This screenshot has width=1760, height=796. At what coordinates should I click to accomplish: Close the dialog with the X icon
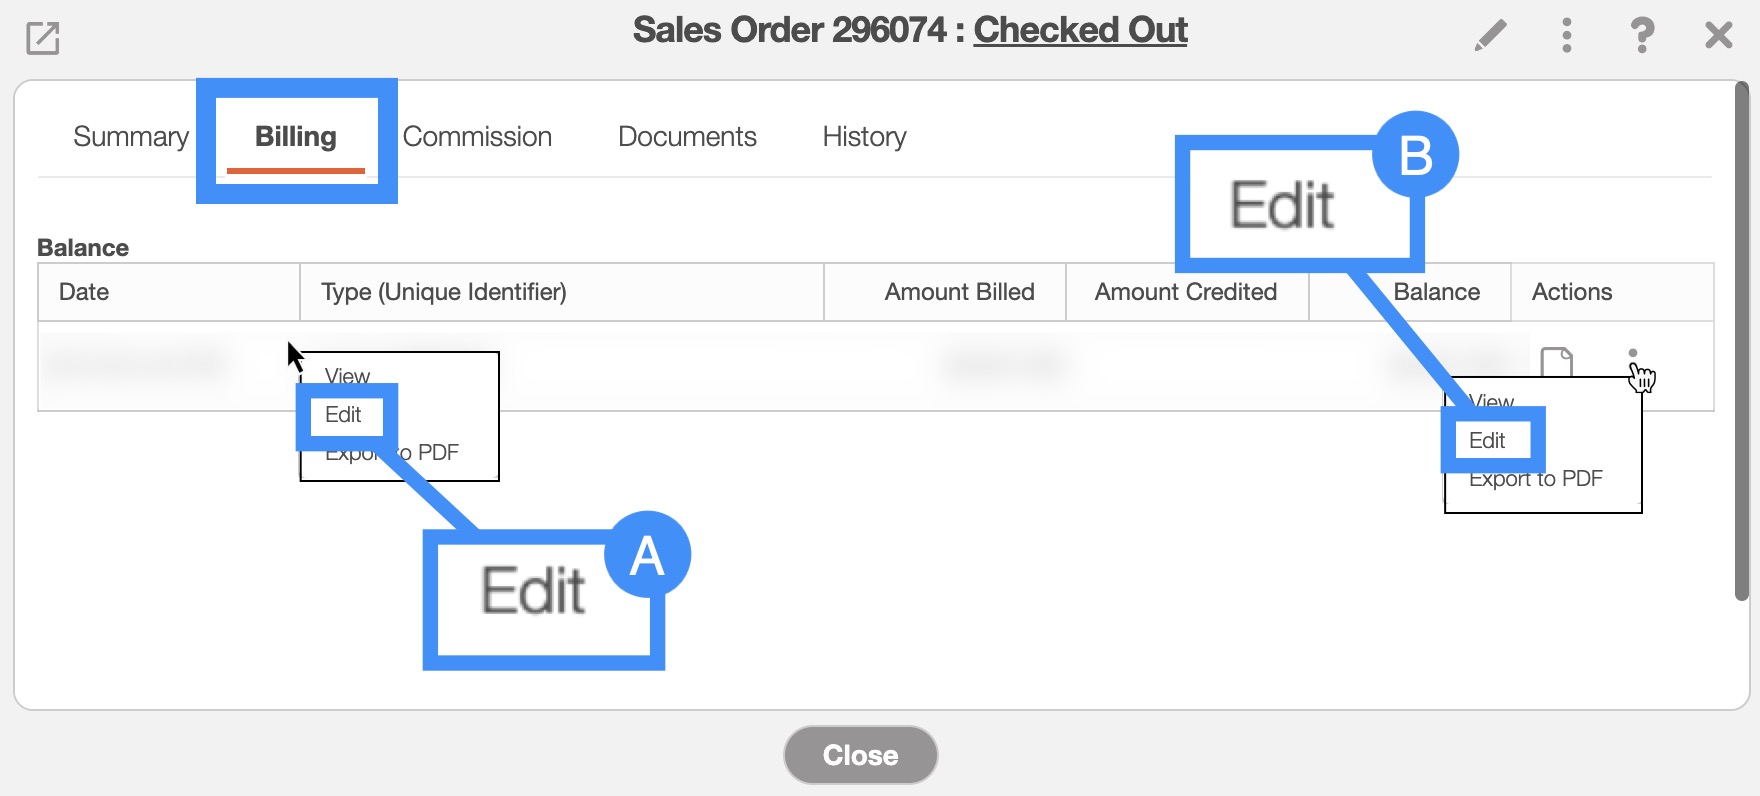1718,36
